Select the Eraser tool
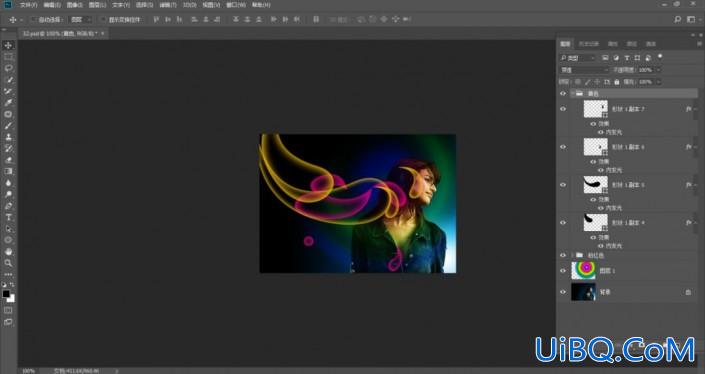Viewport: 705px width, 374px height. coord(8,160)
